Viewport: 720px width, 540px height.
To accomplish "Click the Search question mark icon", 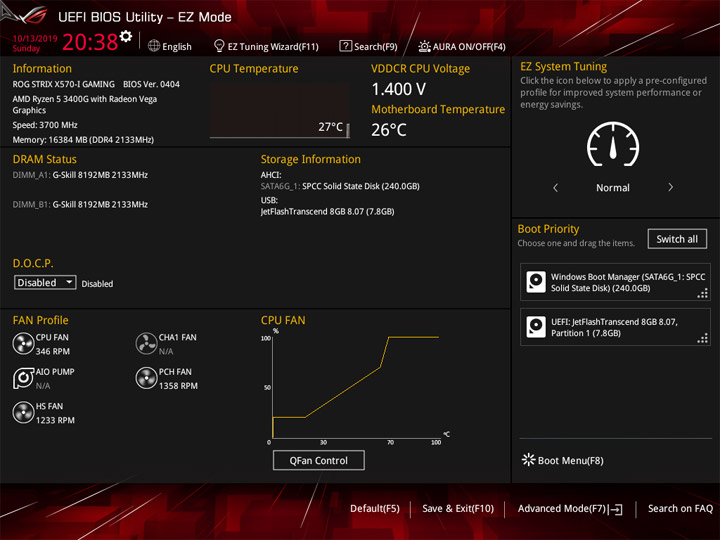I will [345, 46].
